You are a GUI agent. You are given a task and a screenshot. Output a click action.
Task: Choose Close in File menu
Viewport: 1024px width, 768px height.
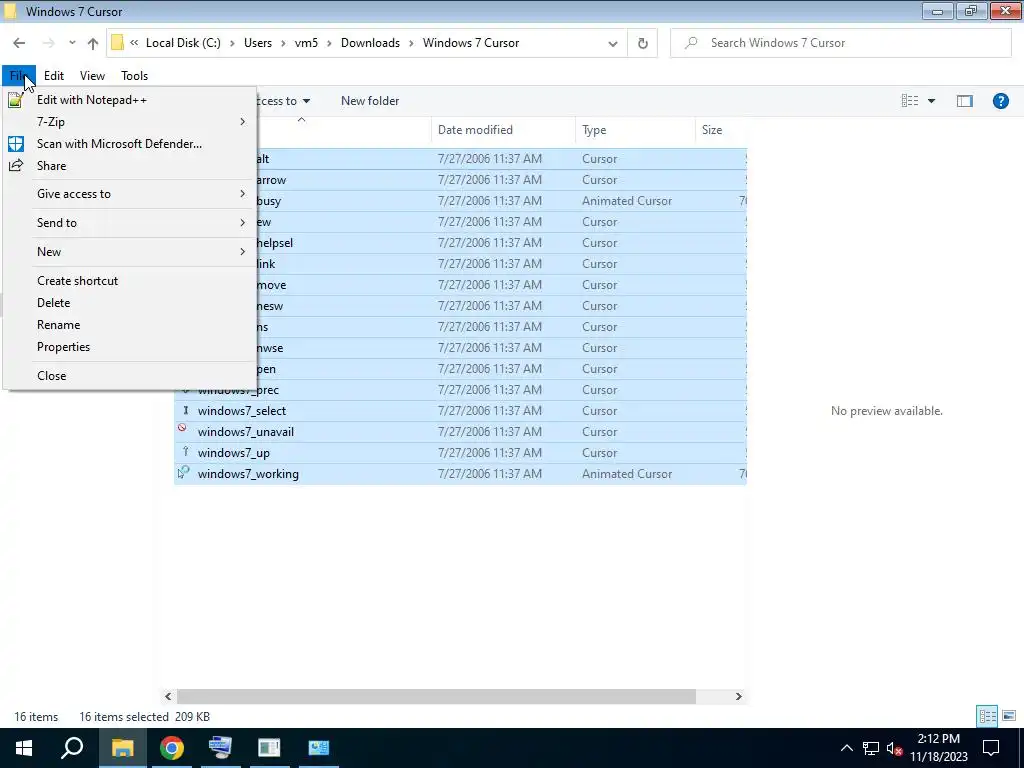pos(129,376)
